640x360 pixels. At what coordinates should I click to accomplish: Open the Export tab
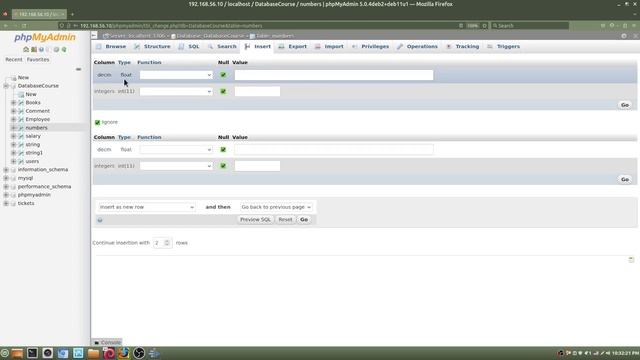tap(293, 47)
